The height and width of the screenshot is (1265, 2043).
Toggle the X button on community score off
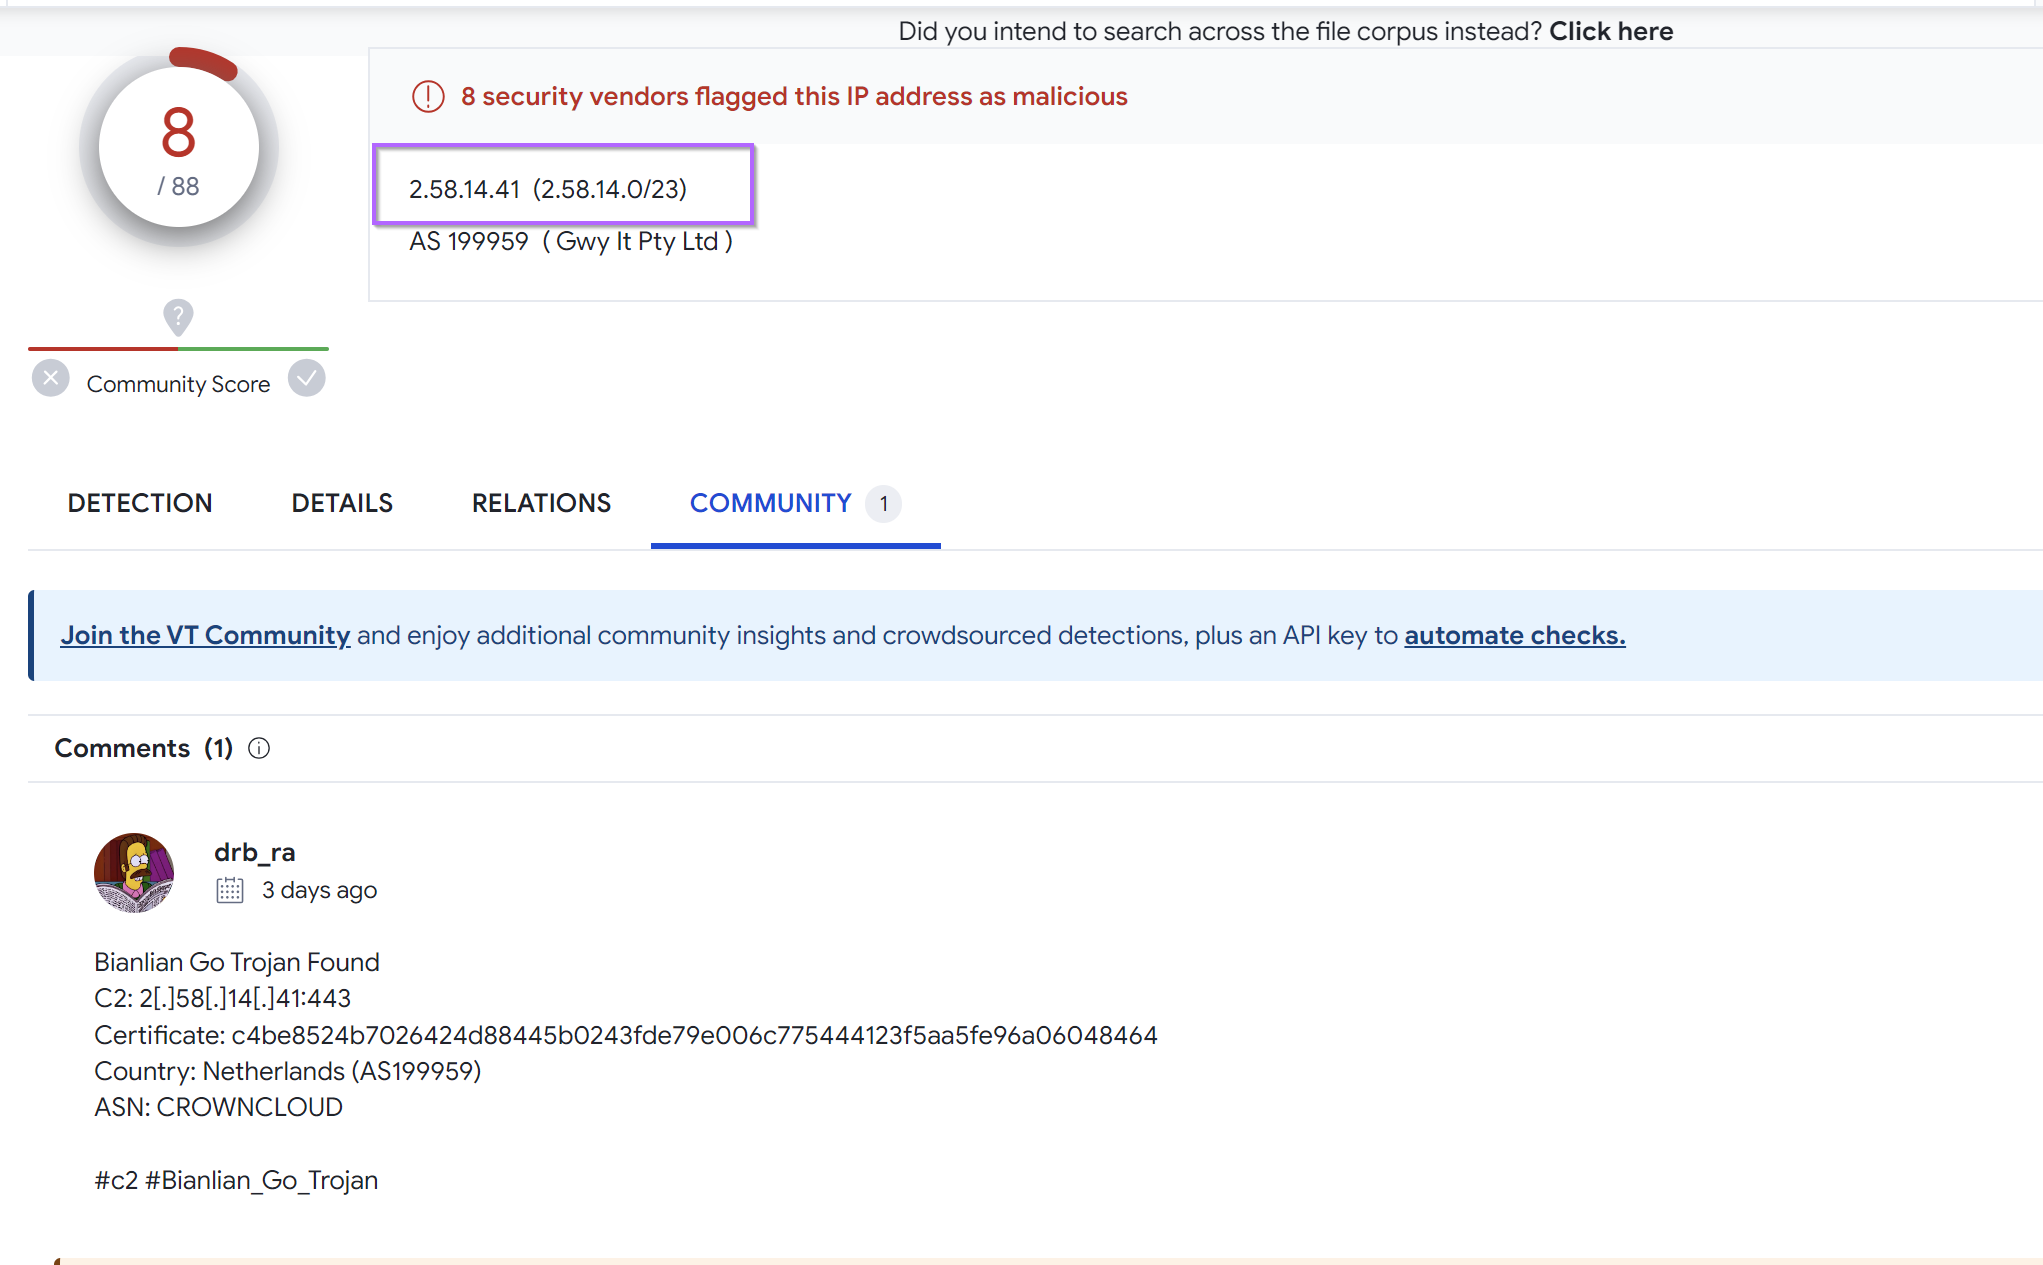(x=48, y=382)
